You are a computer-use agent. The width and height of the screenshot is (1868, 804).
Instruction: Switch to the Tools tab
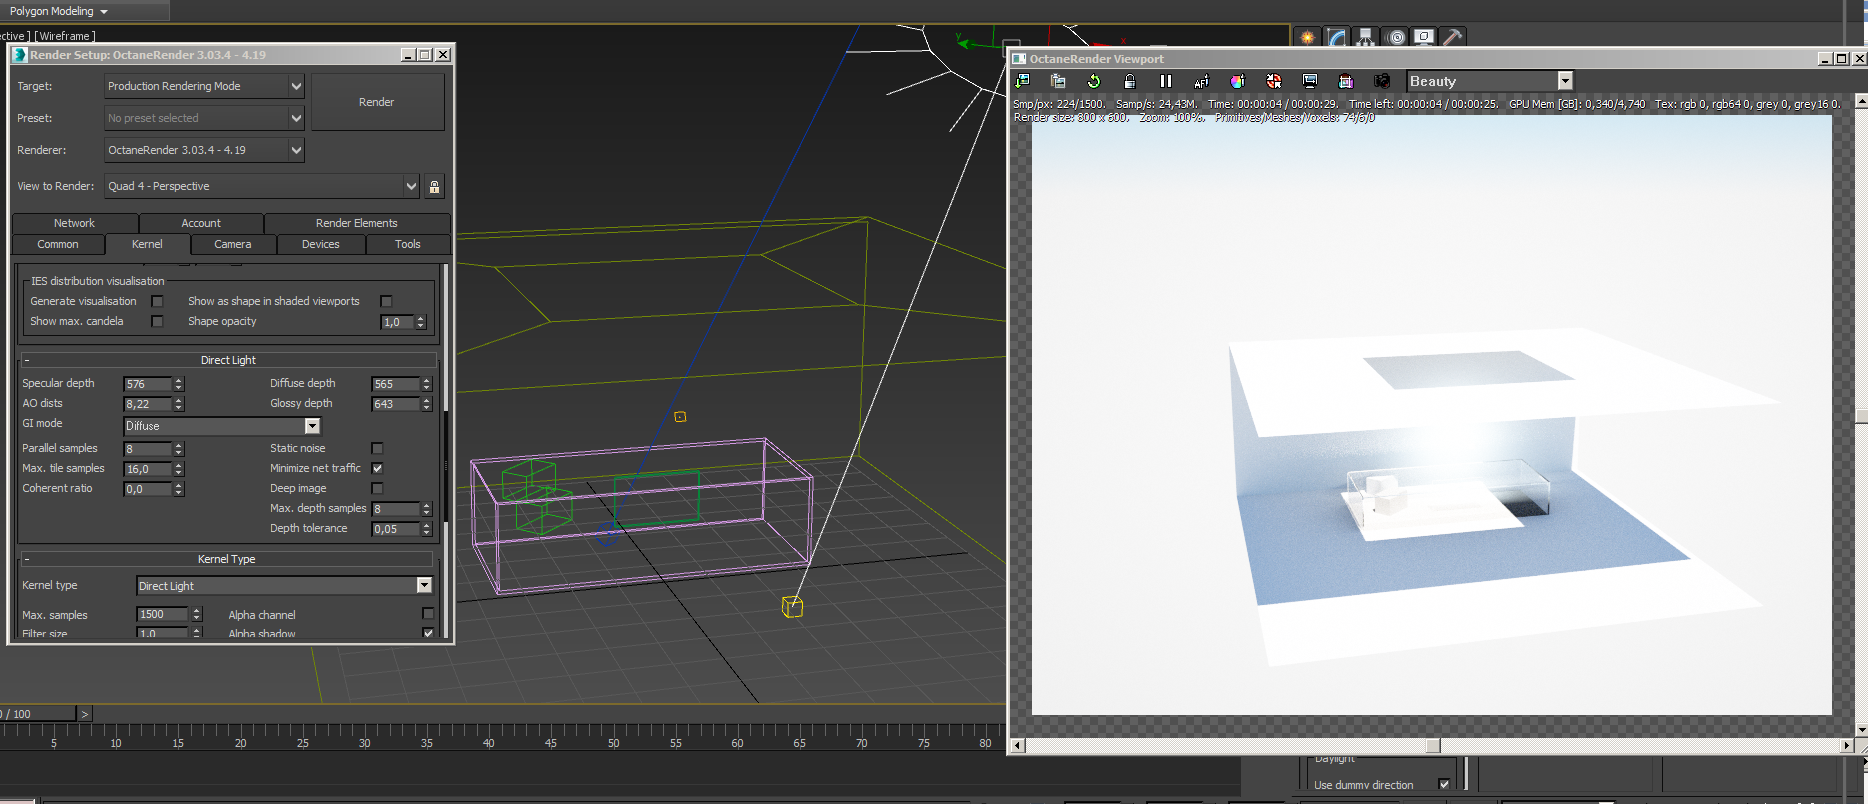(x=408, y=244)
